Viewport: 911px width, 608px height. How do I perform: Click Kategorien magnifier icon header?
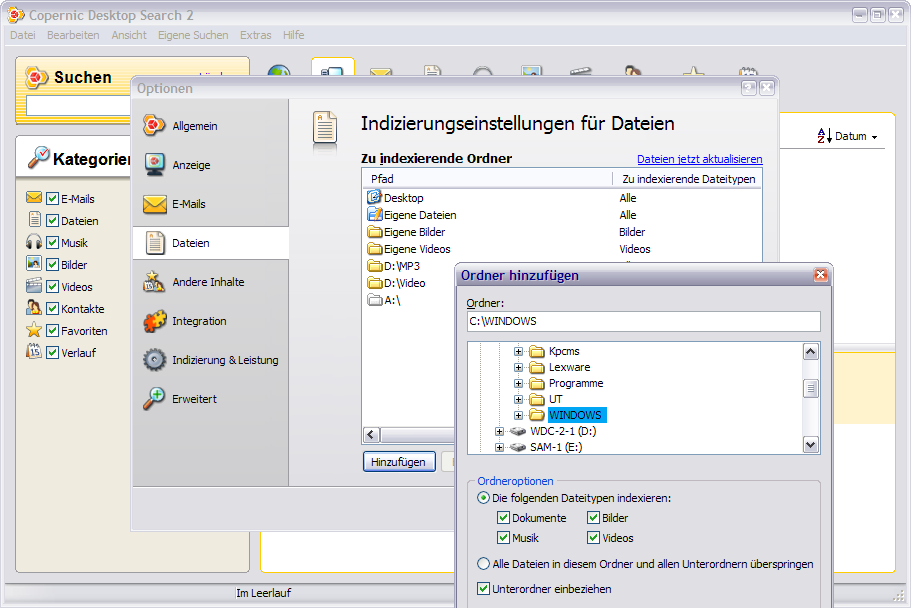click(x=39, y=158)
